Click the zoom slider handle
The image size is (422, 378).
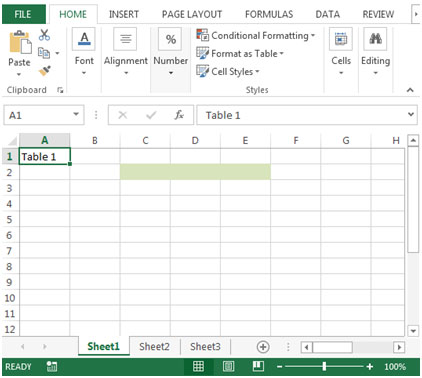324,366
